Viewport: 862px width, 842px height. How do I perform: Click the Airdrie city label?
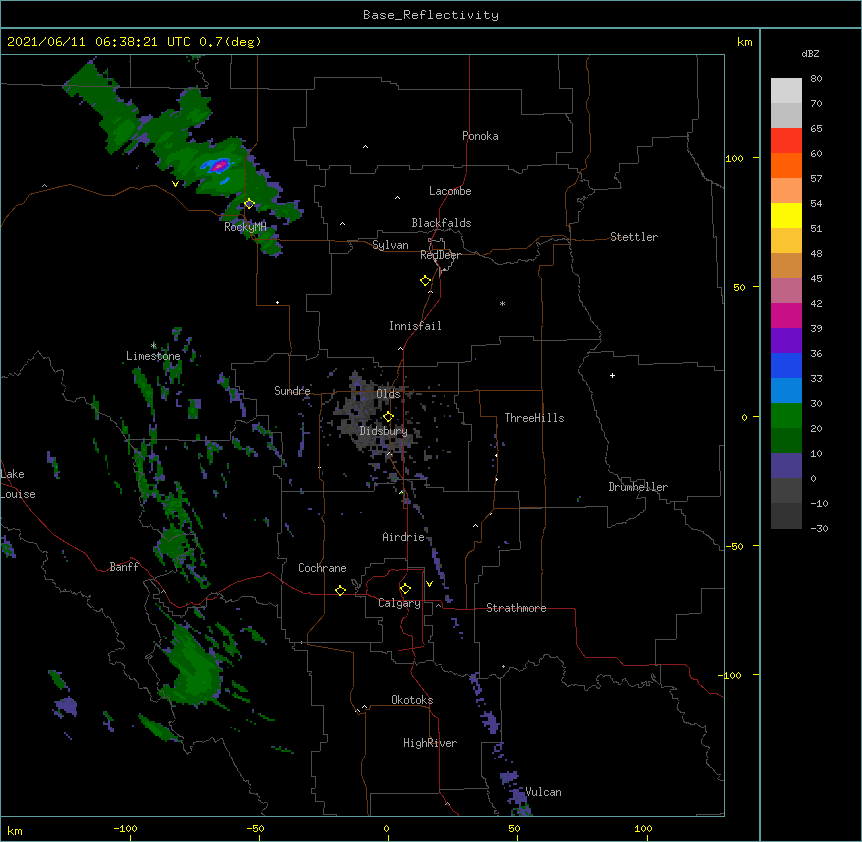tap(403, 537)
